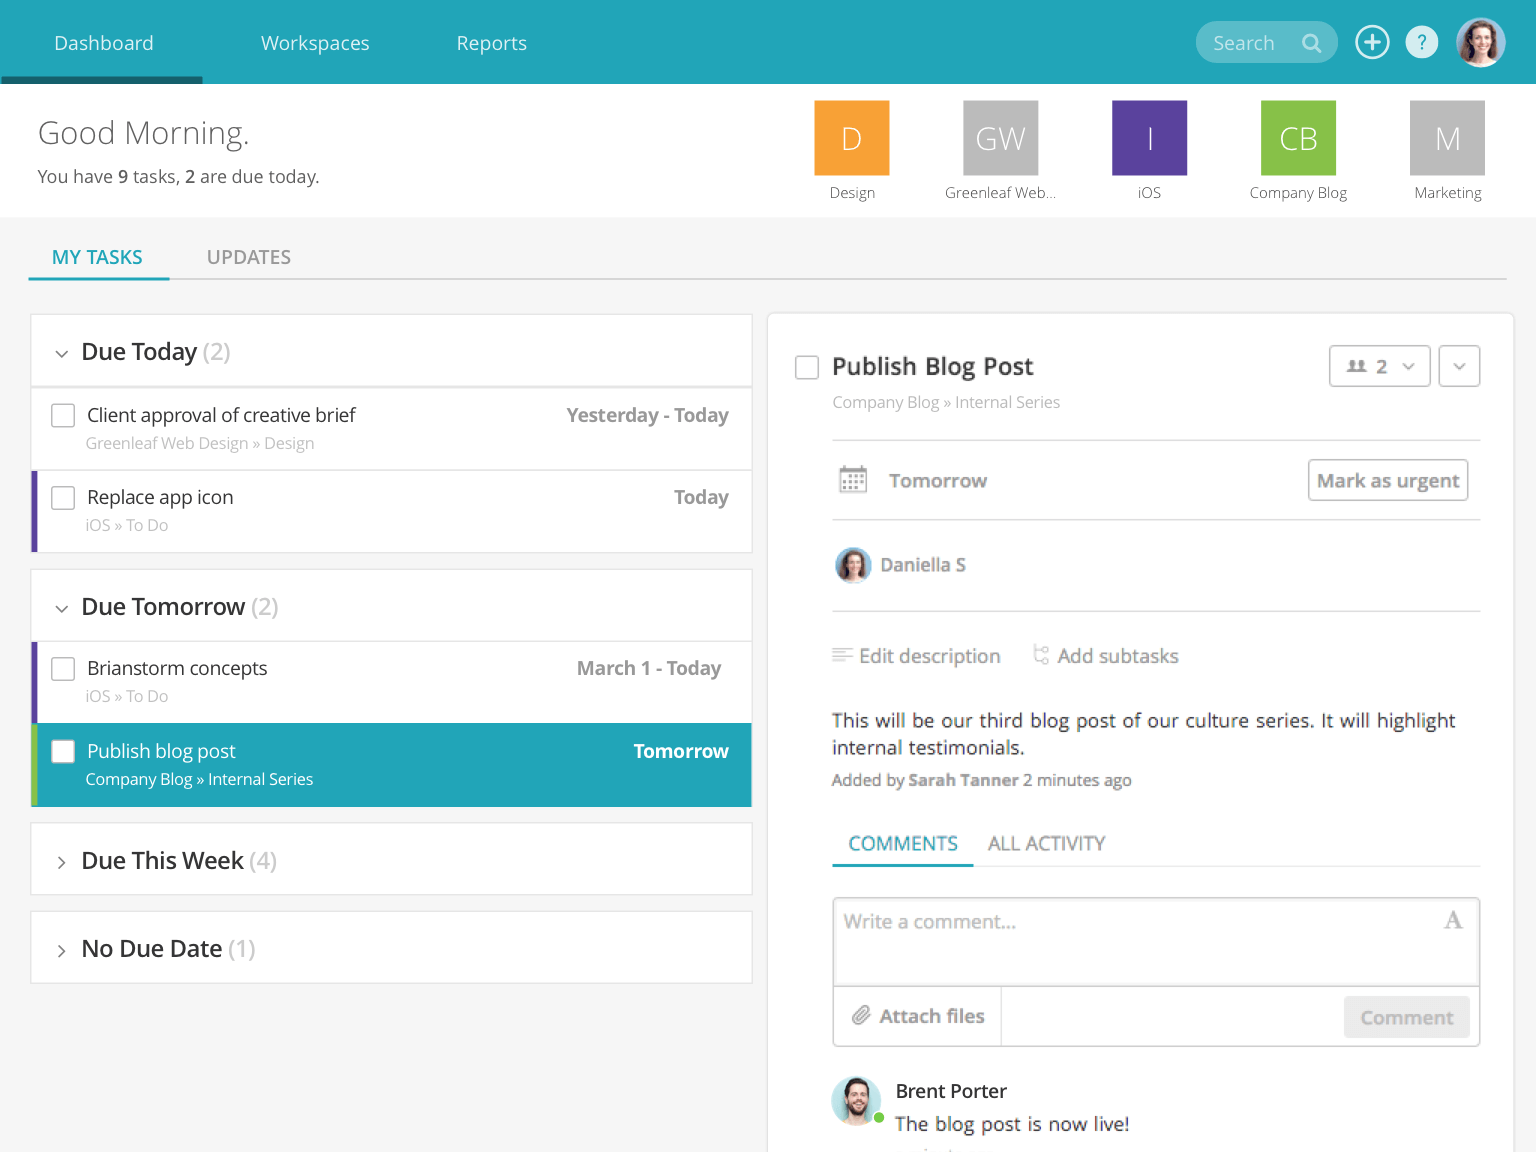This screenshot has width=1536, height=1152.
Task: Click the Comment submit button
Action: click(1407, 1017)
